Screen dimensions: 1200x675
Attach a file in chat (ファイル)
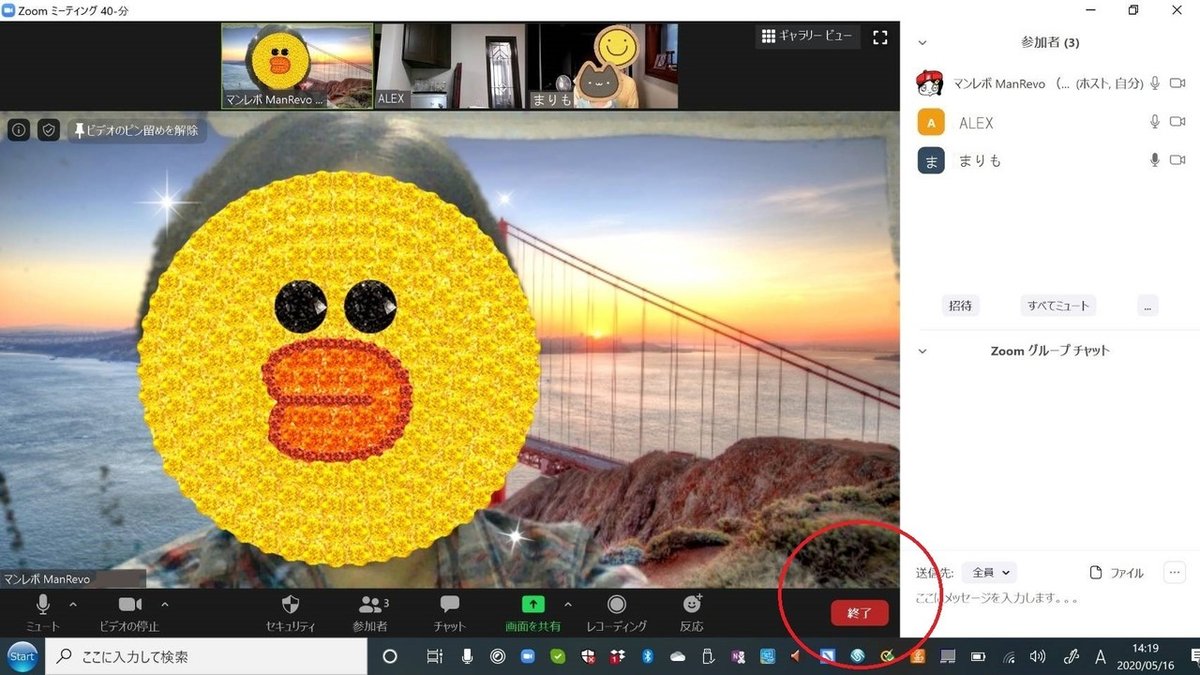point(1116,573)
